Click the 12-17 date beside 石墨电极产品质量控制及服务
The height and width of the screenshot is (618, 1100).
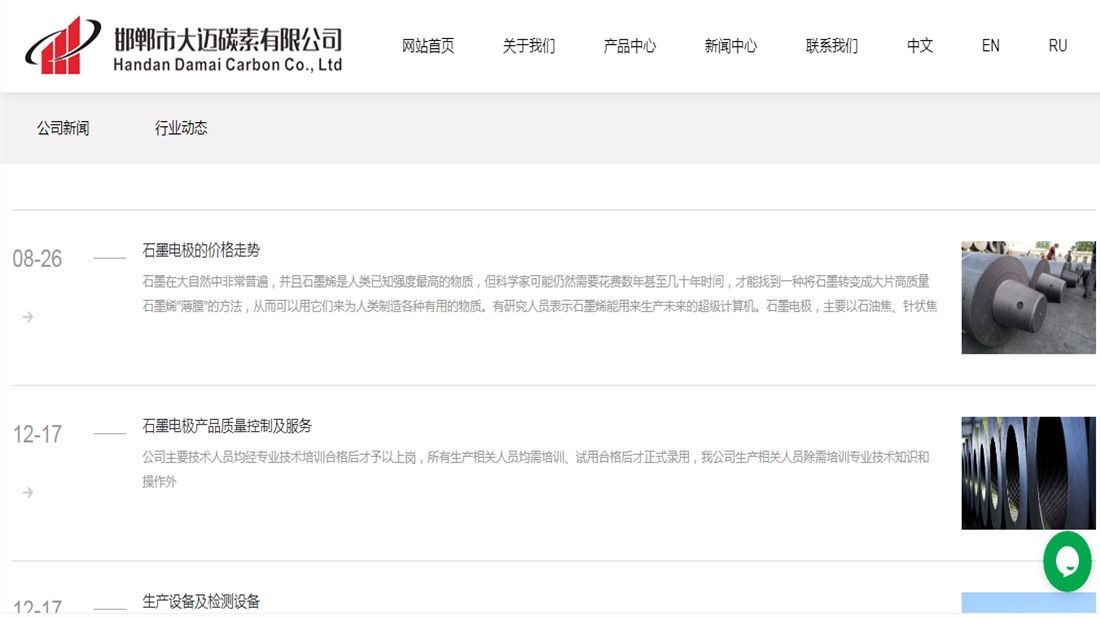(37, 434)
